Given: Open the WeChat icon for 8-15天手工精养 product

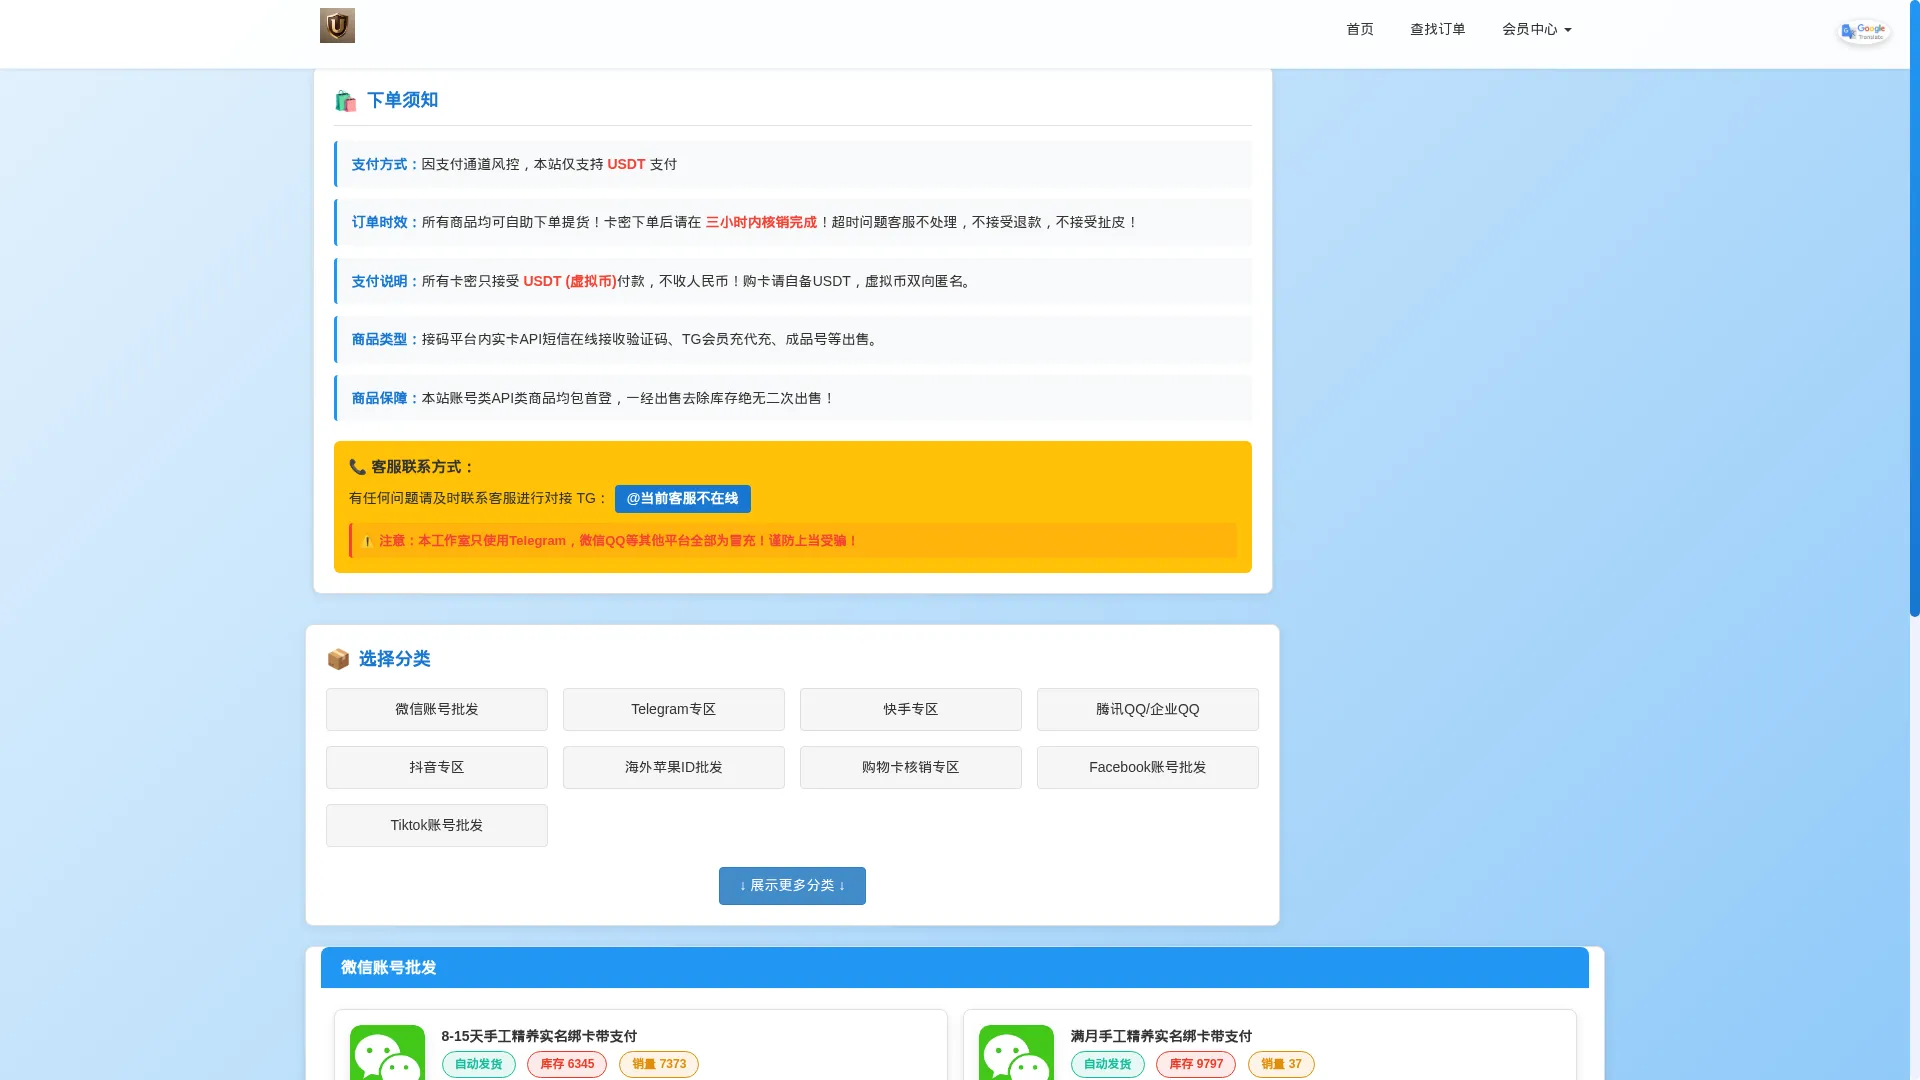Looking at the screenshot, I should [x=387, y=1052].
